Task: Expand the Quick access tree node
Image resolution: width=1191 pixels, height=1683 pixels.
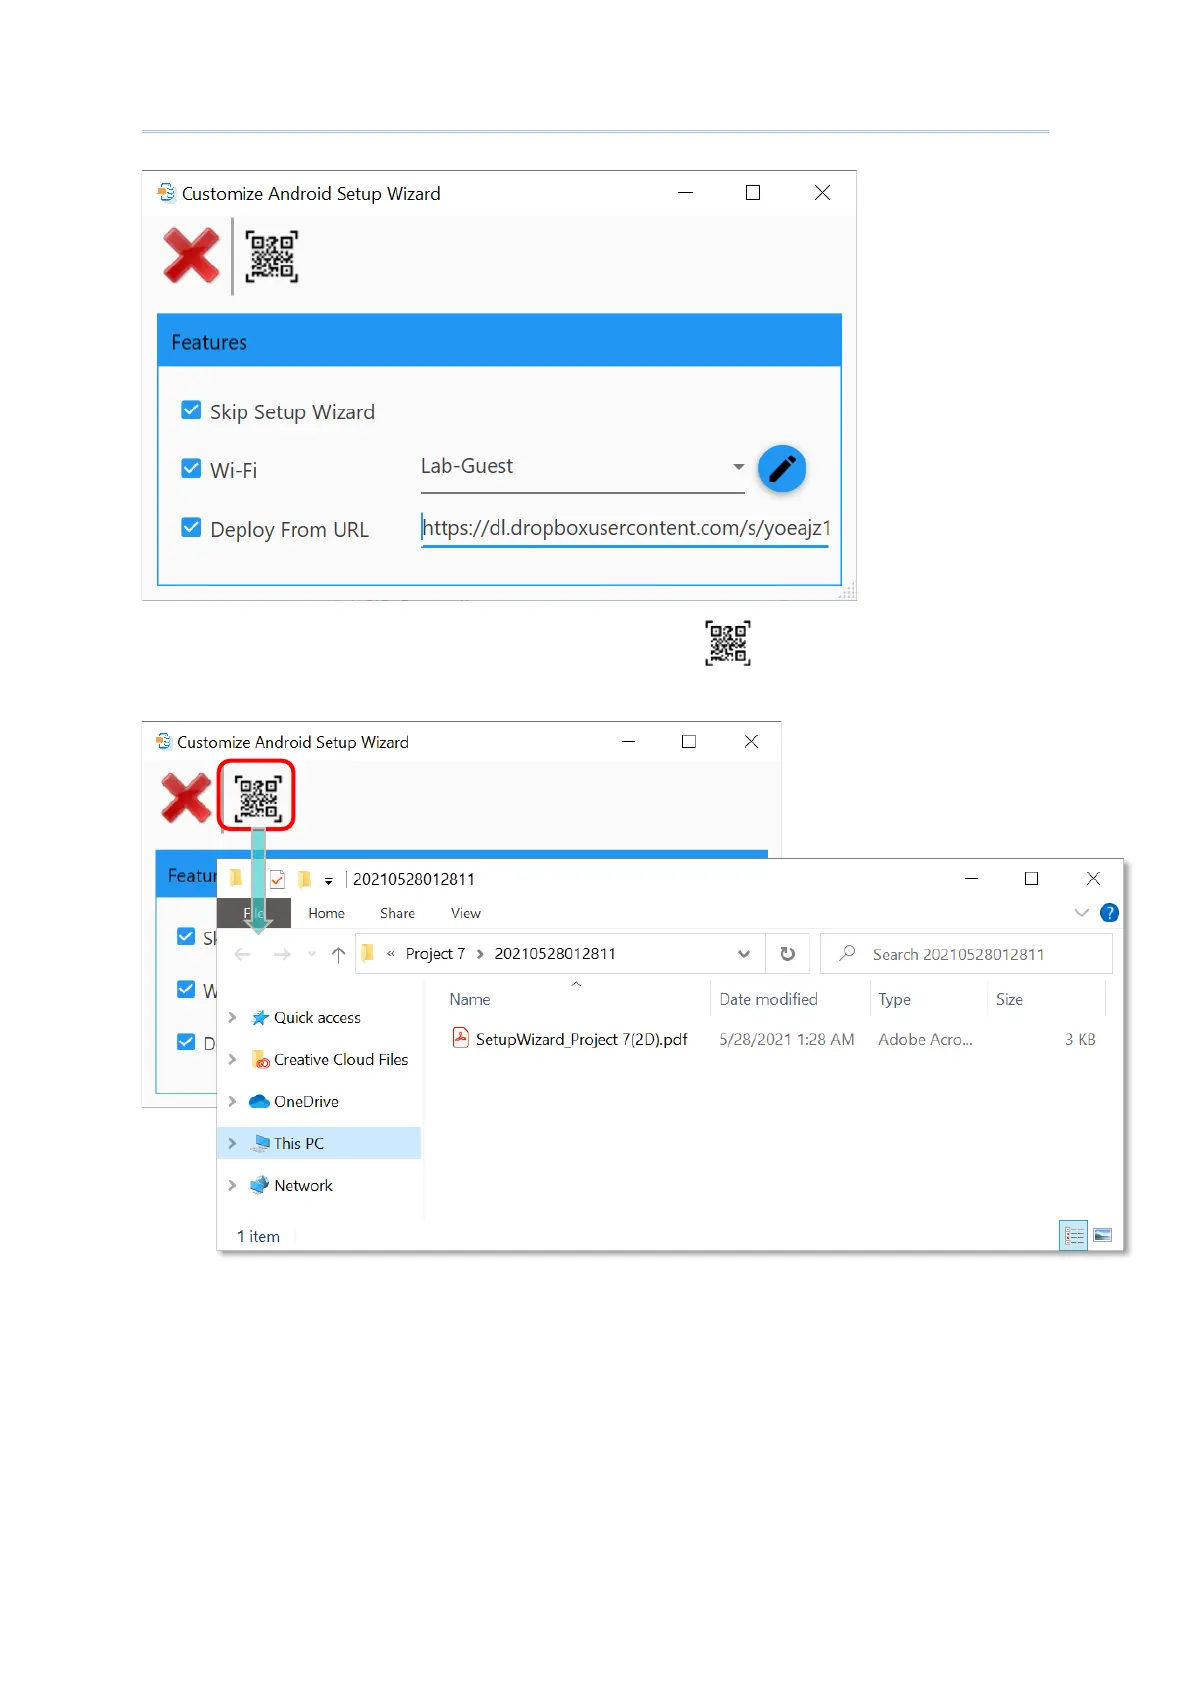Action: point(232,1017)
